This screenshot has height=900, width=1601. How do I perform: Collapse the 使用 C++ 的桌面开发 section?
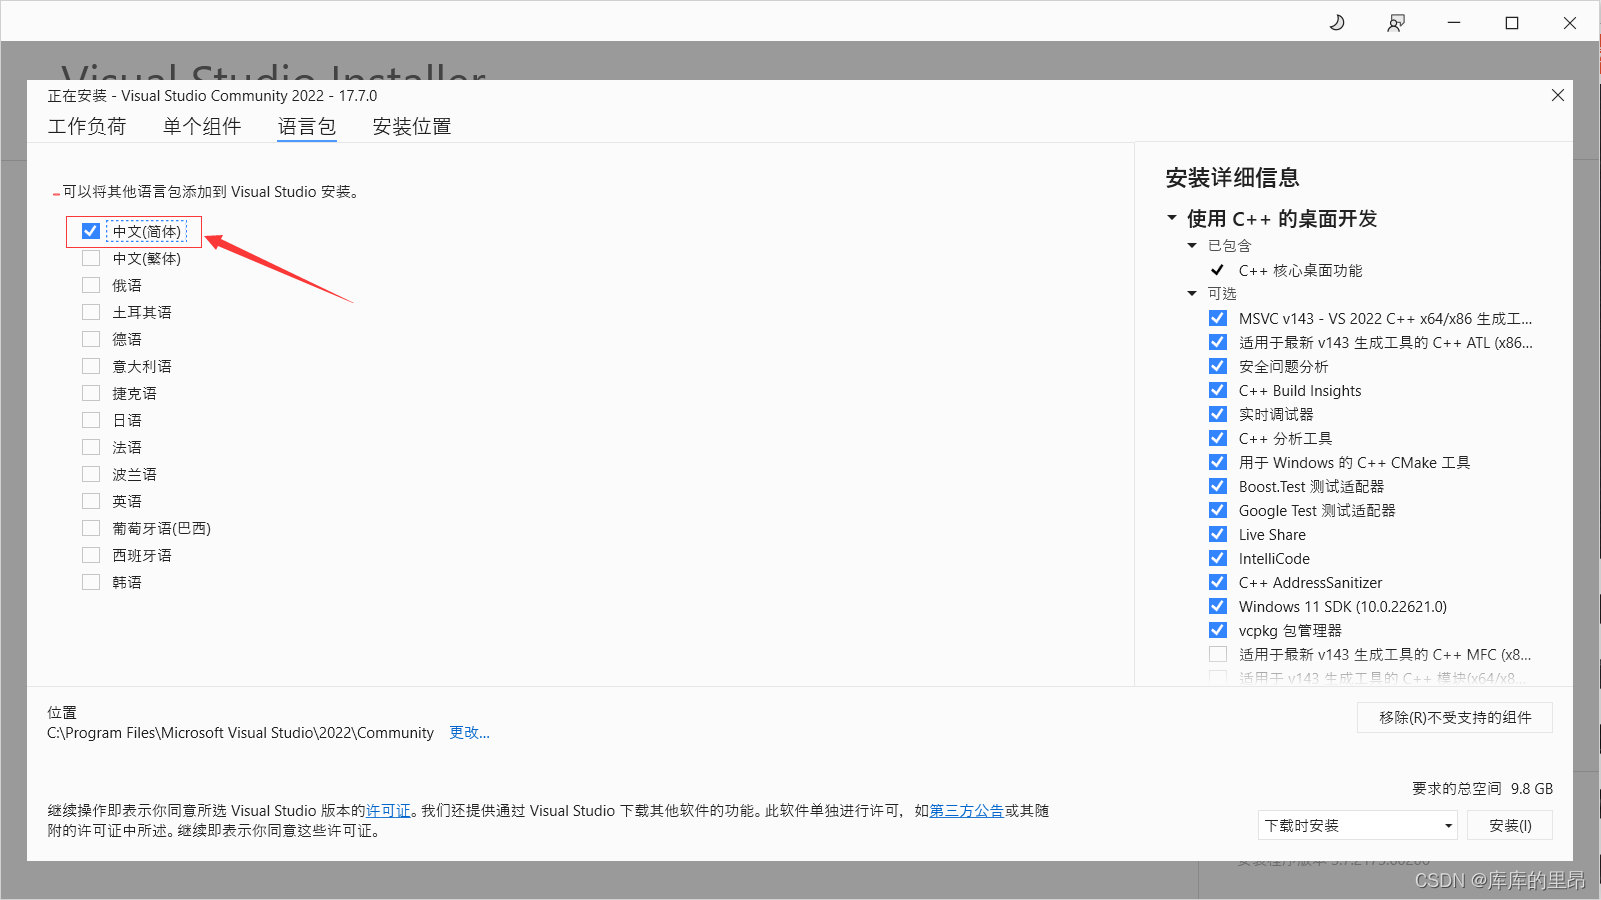1172,218
